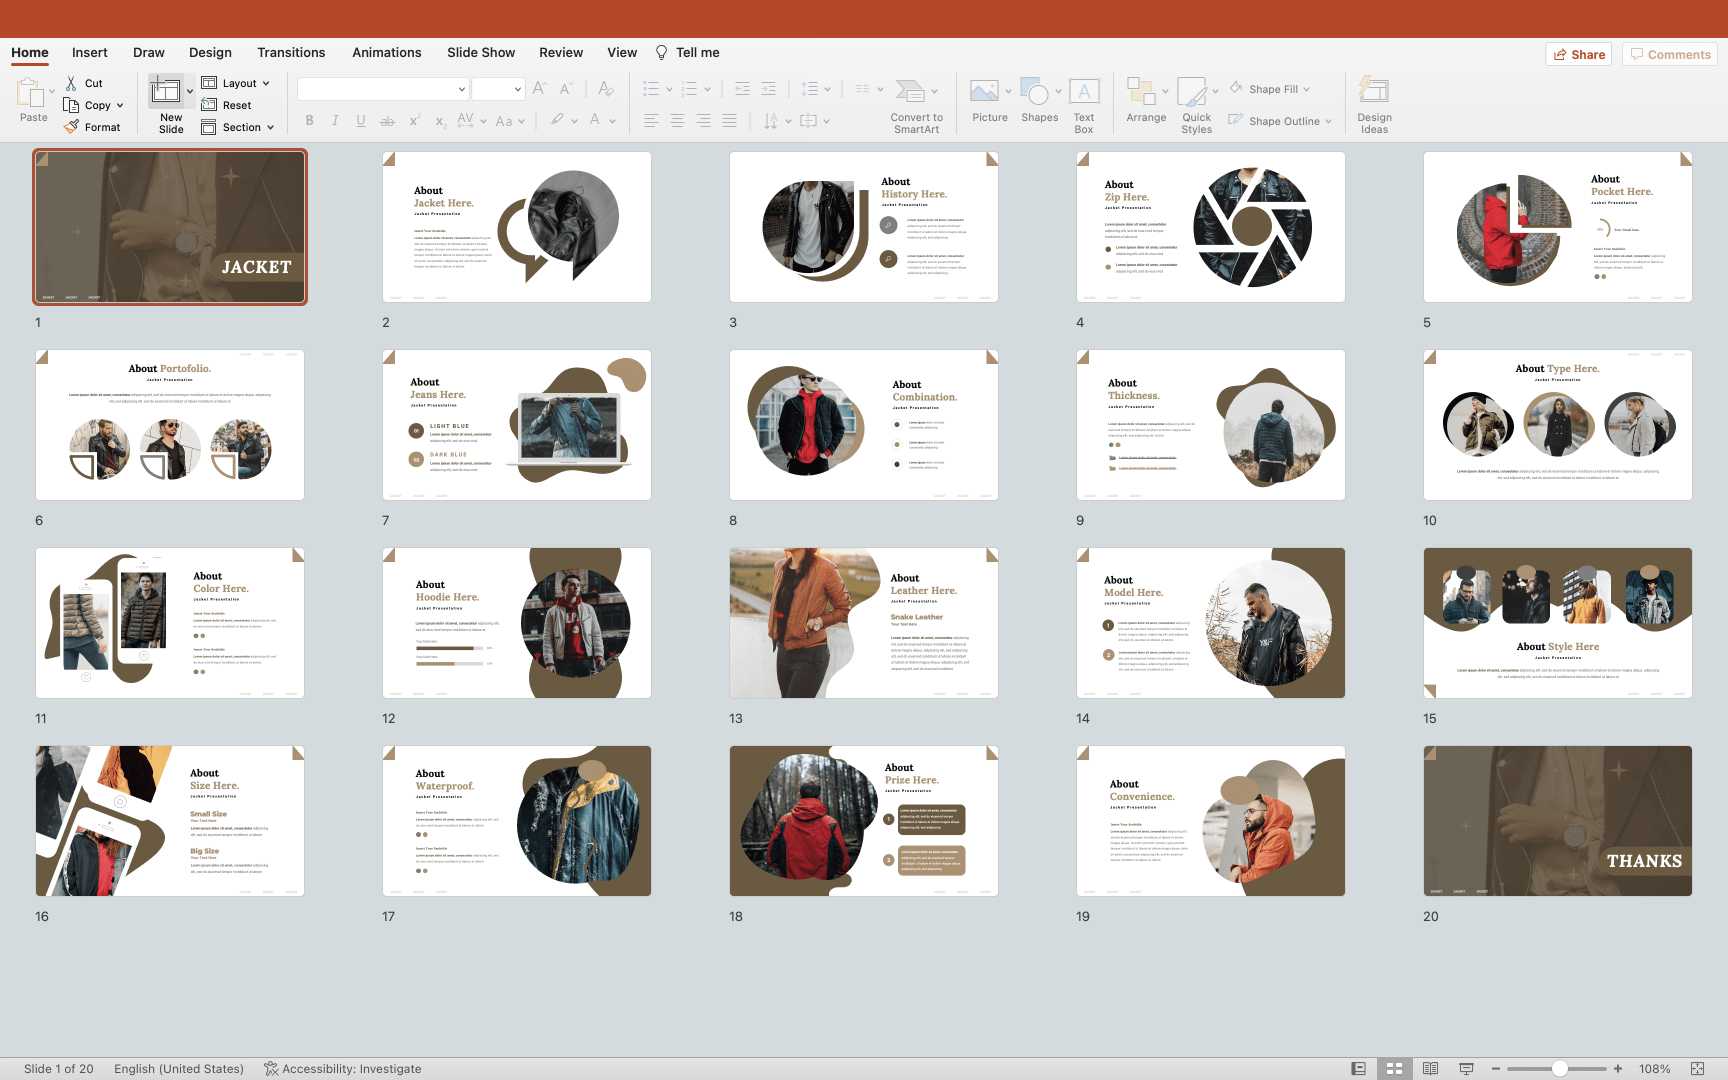Click the New Slide icon

point(166,92)
